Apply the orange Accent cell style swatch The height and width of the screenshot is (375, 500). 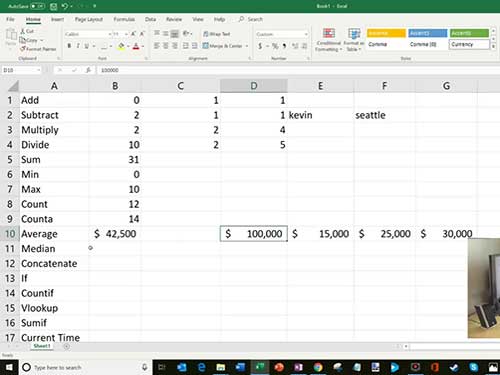tap(386, 33)
